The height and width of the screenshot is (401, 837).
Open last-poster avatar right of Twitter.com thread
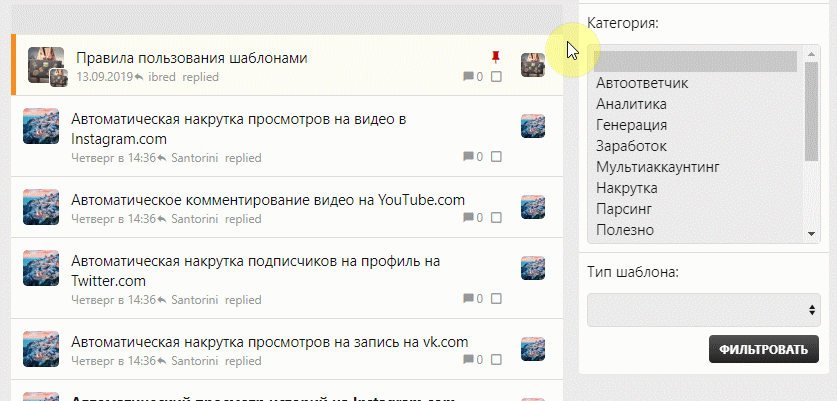[533, 268]
